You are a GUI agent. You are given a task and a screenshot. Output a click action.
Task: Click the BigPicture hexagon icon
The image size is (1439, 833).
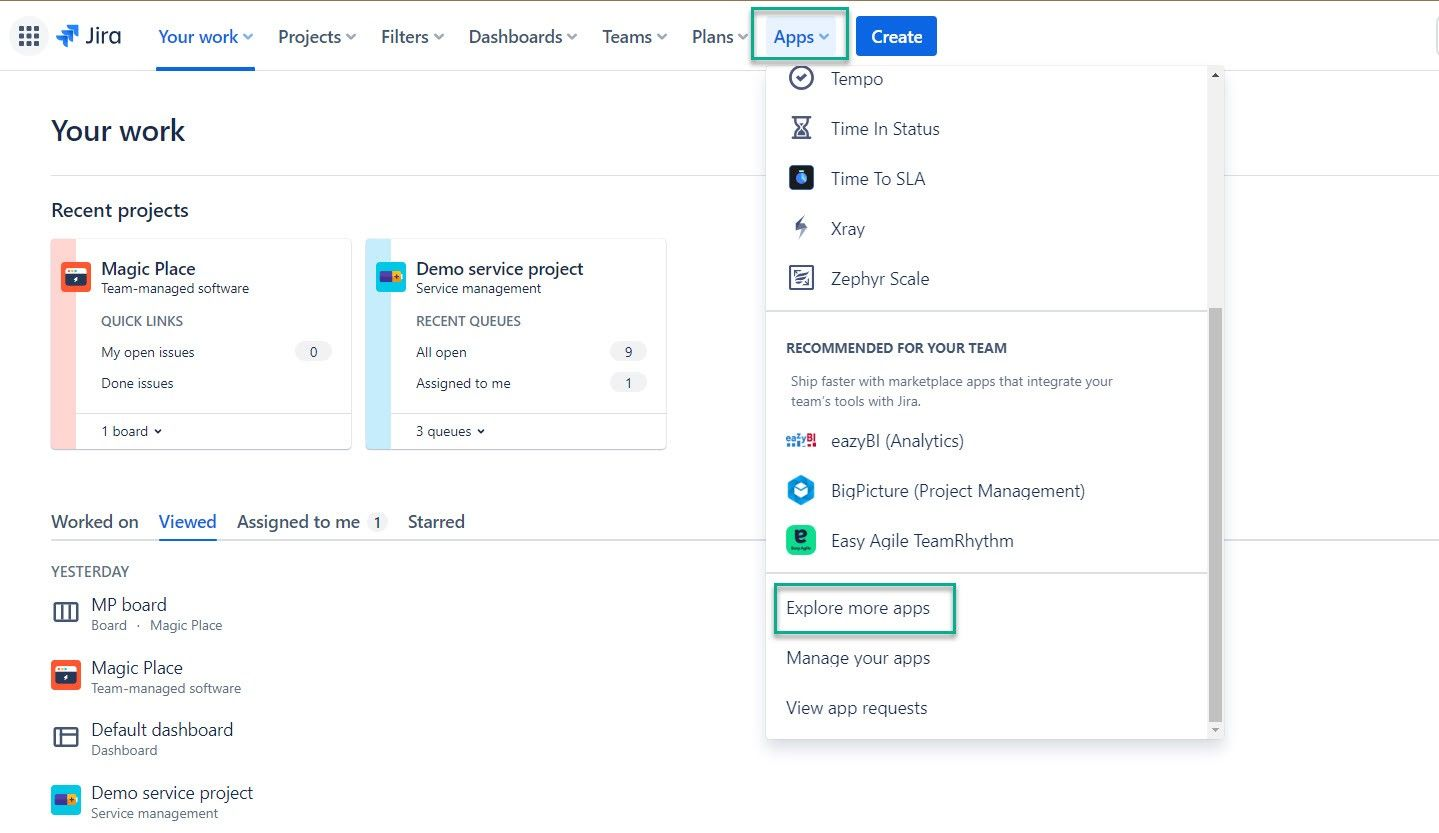pos(801,490)
